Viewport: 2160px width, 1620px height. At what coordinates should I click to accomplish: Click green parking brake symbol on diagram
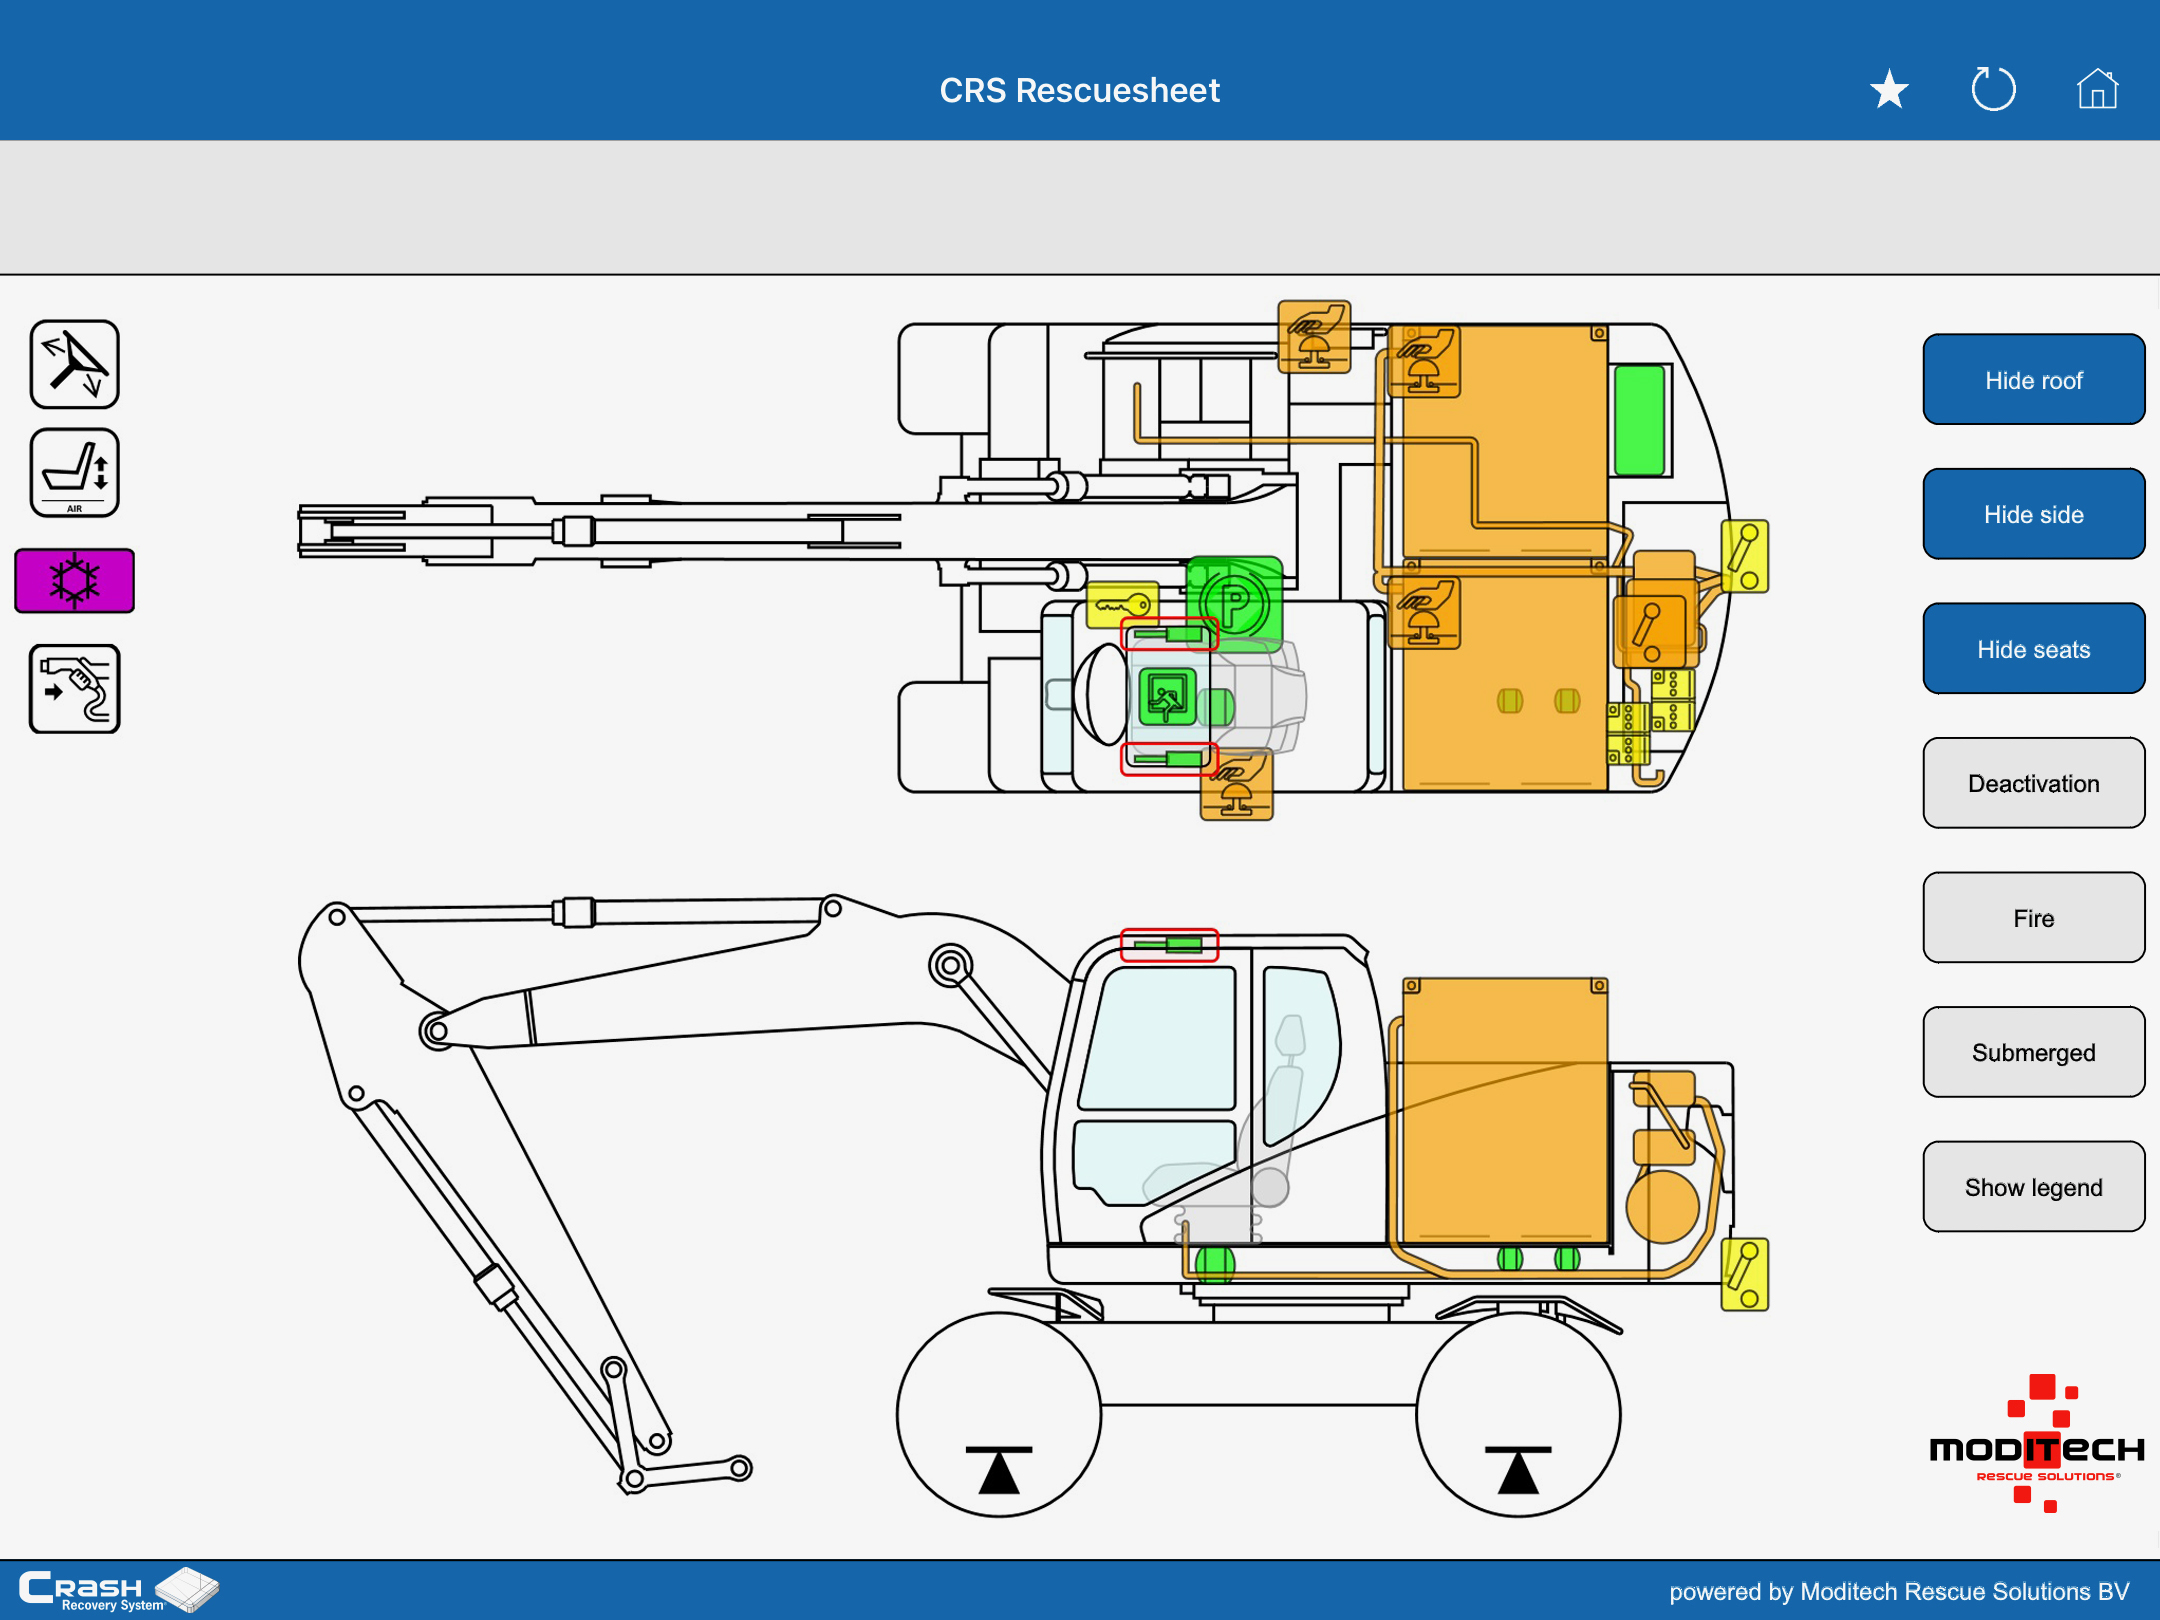1236,601
